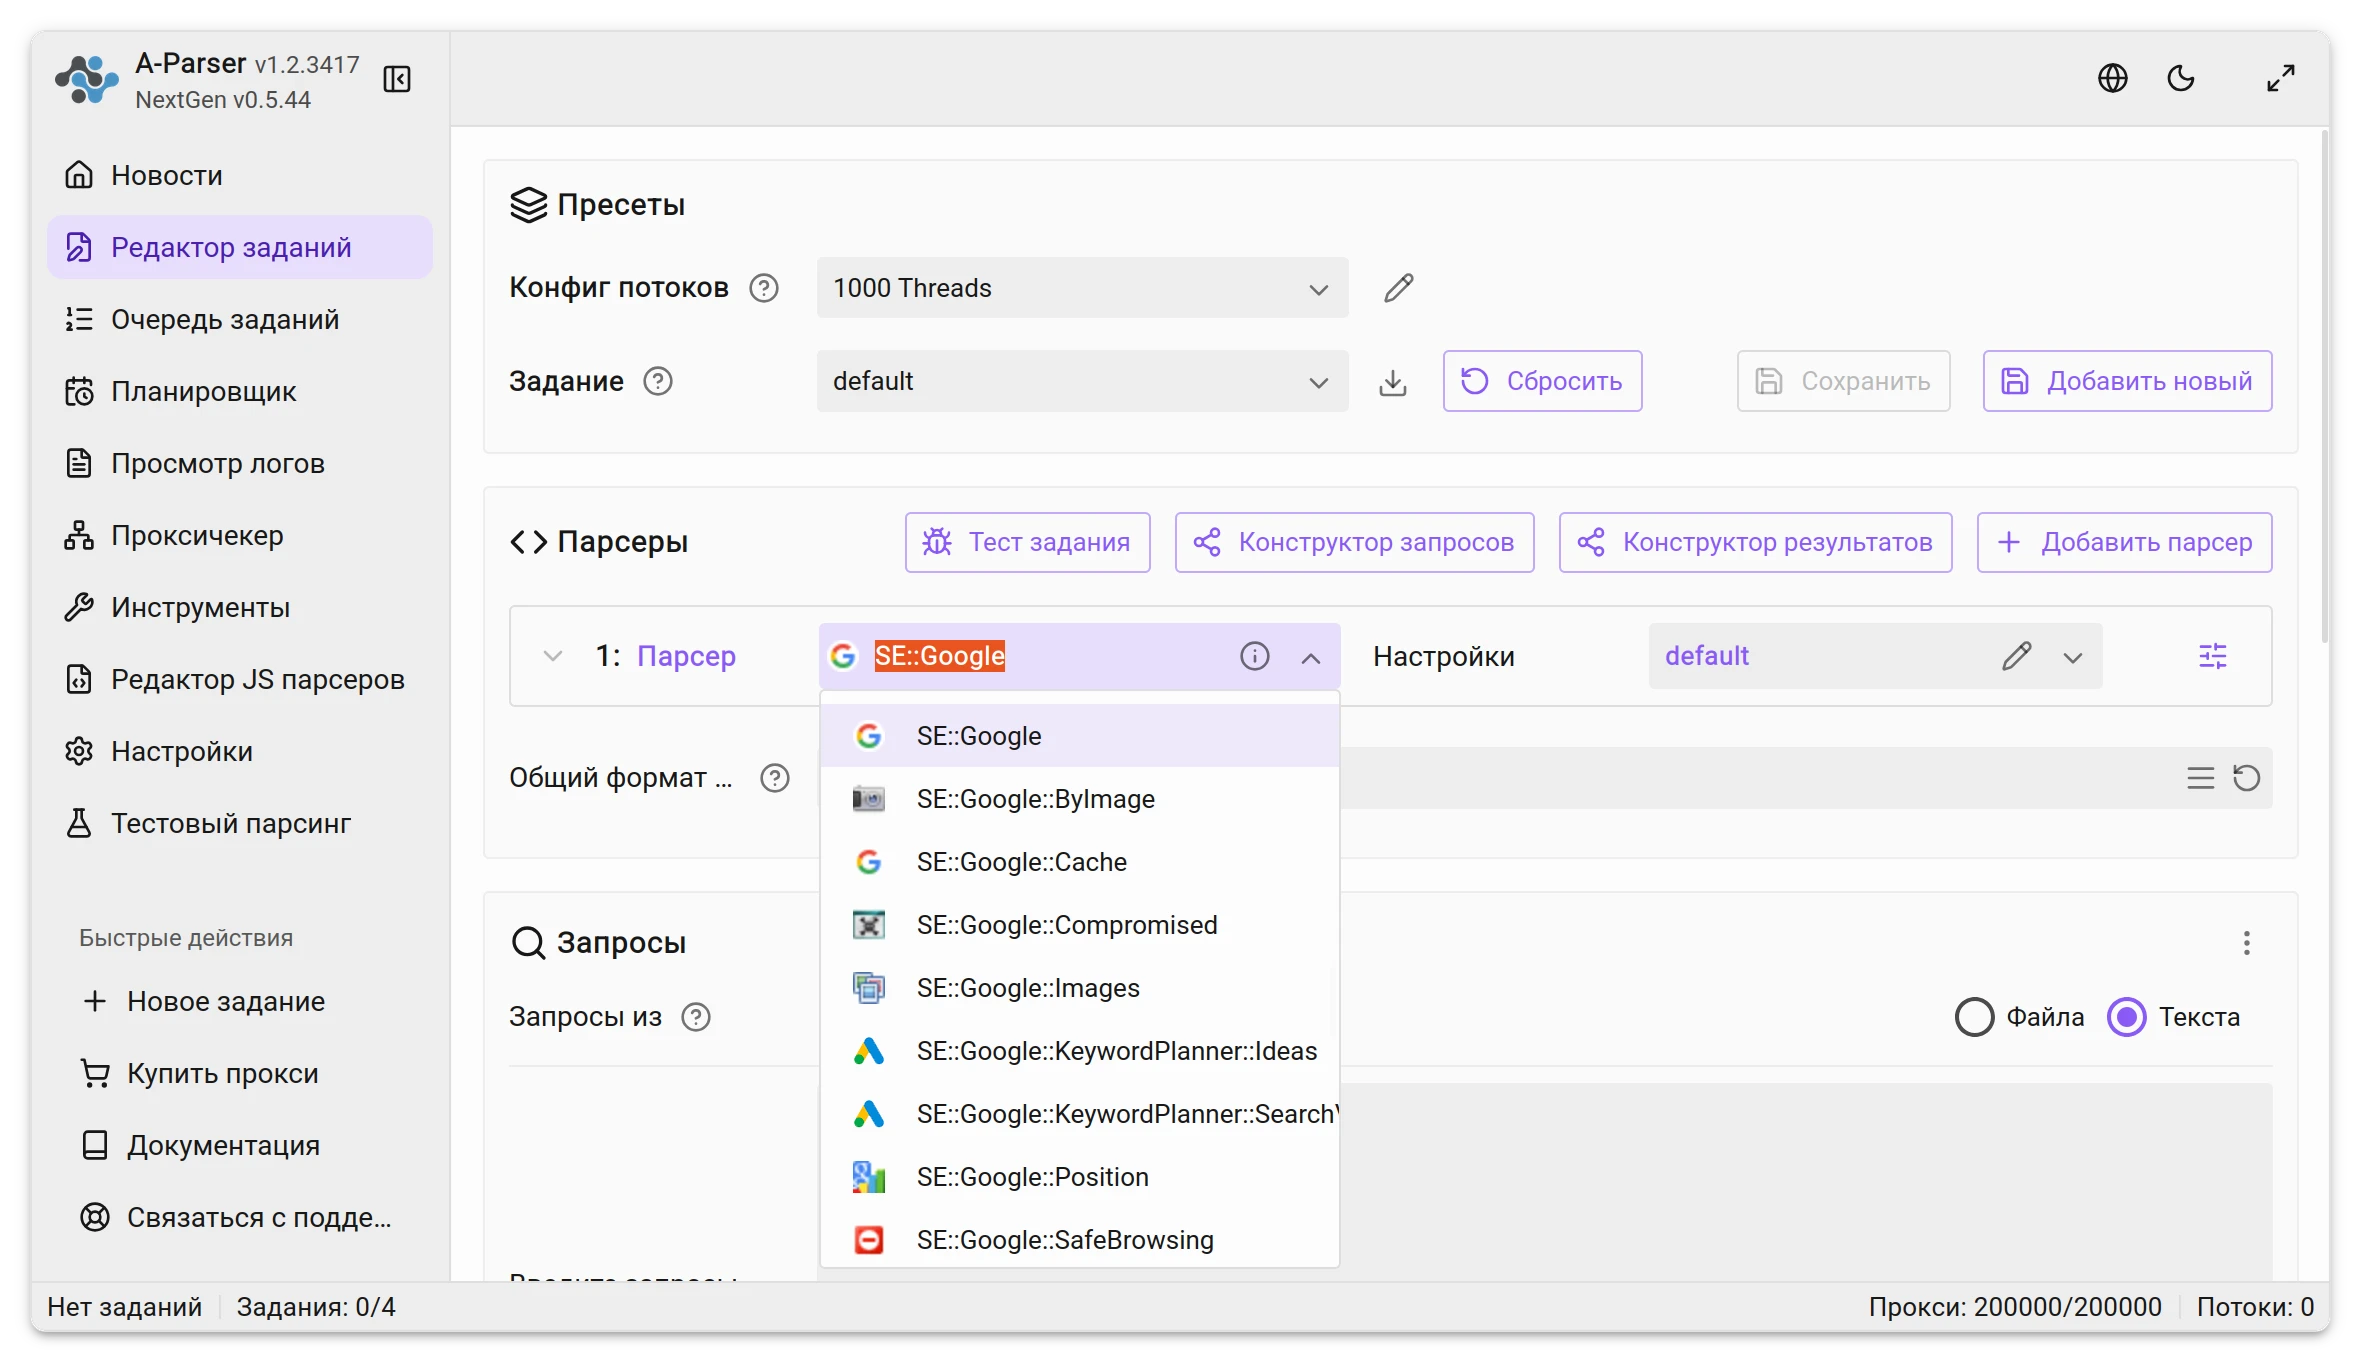Select the Текста radio button
Viewport: 2361px width, 1362px height.
[x=2126, y=1017]
